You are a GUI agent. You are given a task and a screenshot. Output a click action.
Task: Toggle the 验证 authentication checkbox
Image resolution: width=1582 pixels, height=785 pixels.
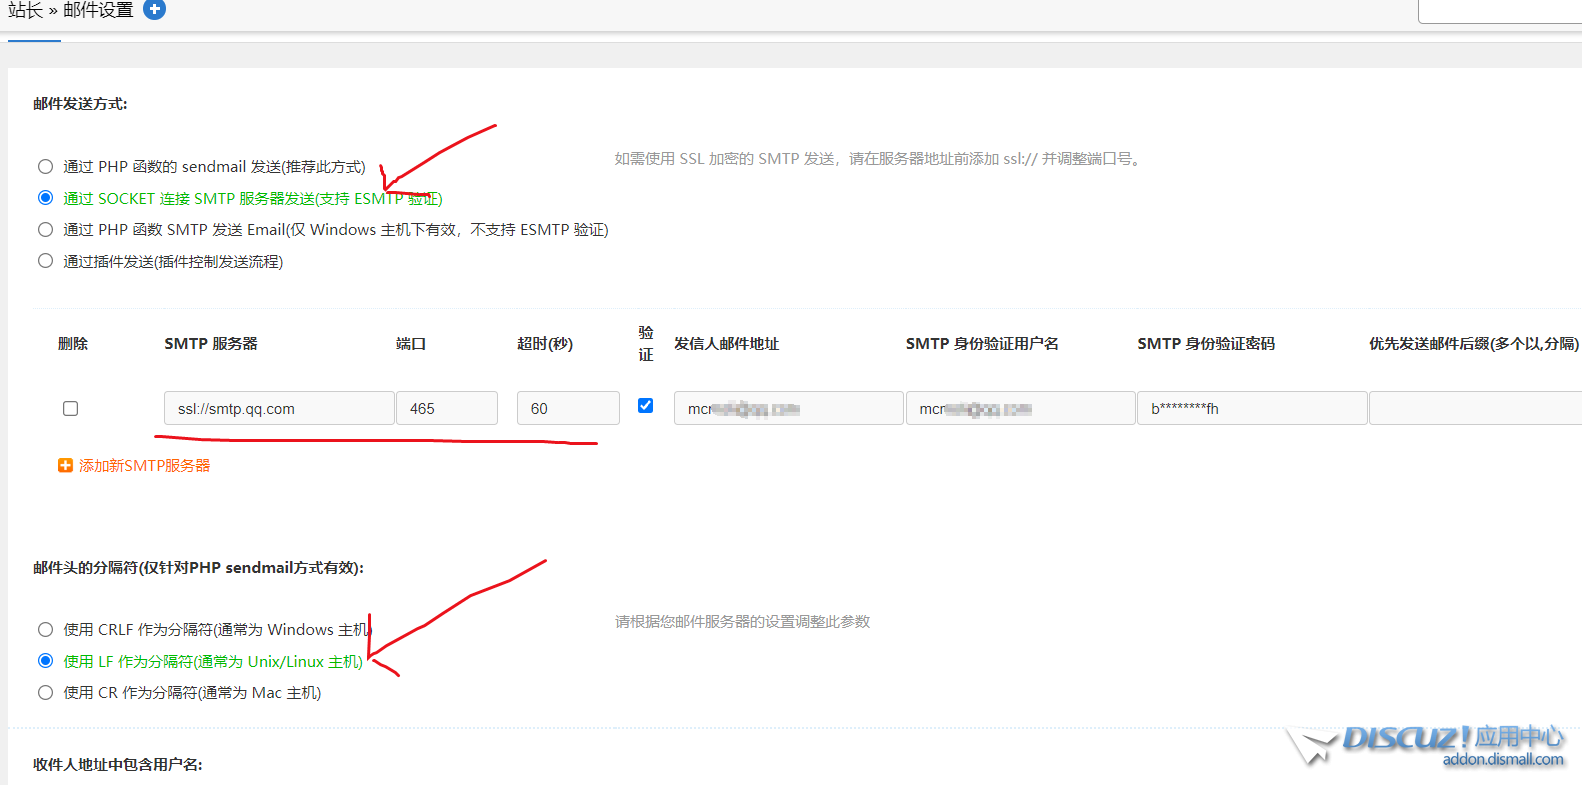(645, 405)
